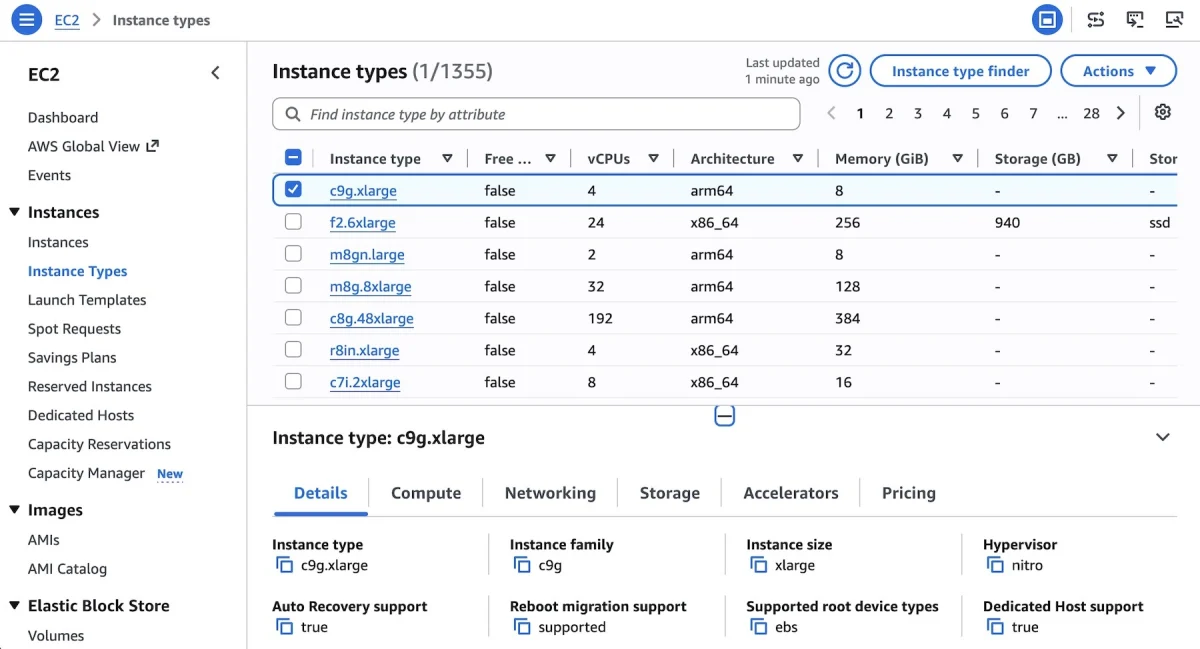This screenshot has width=1200, height=649.
Task: Copy the Auto Recovery support value
Action: pyautogui.click(x=284, y=627)
